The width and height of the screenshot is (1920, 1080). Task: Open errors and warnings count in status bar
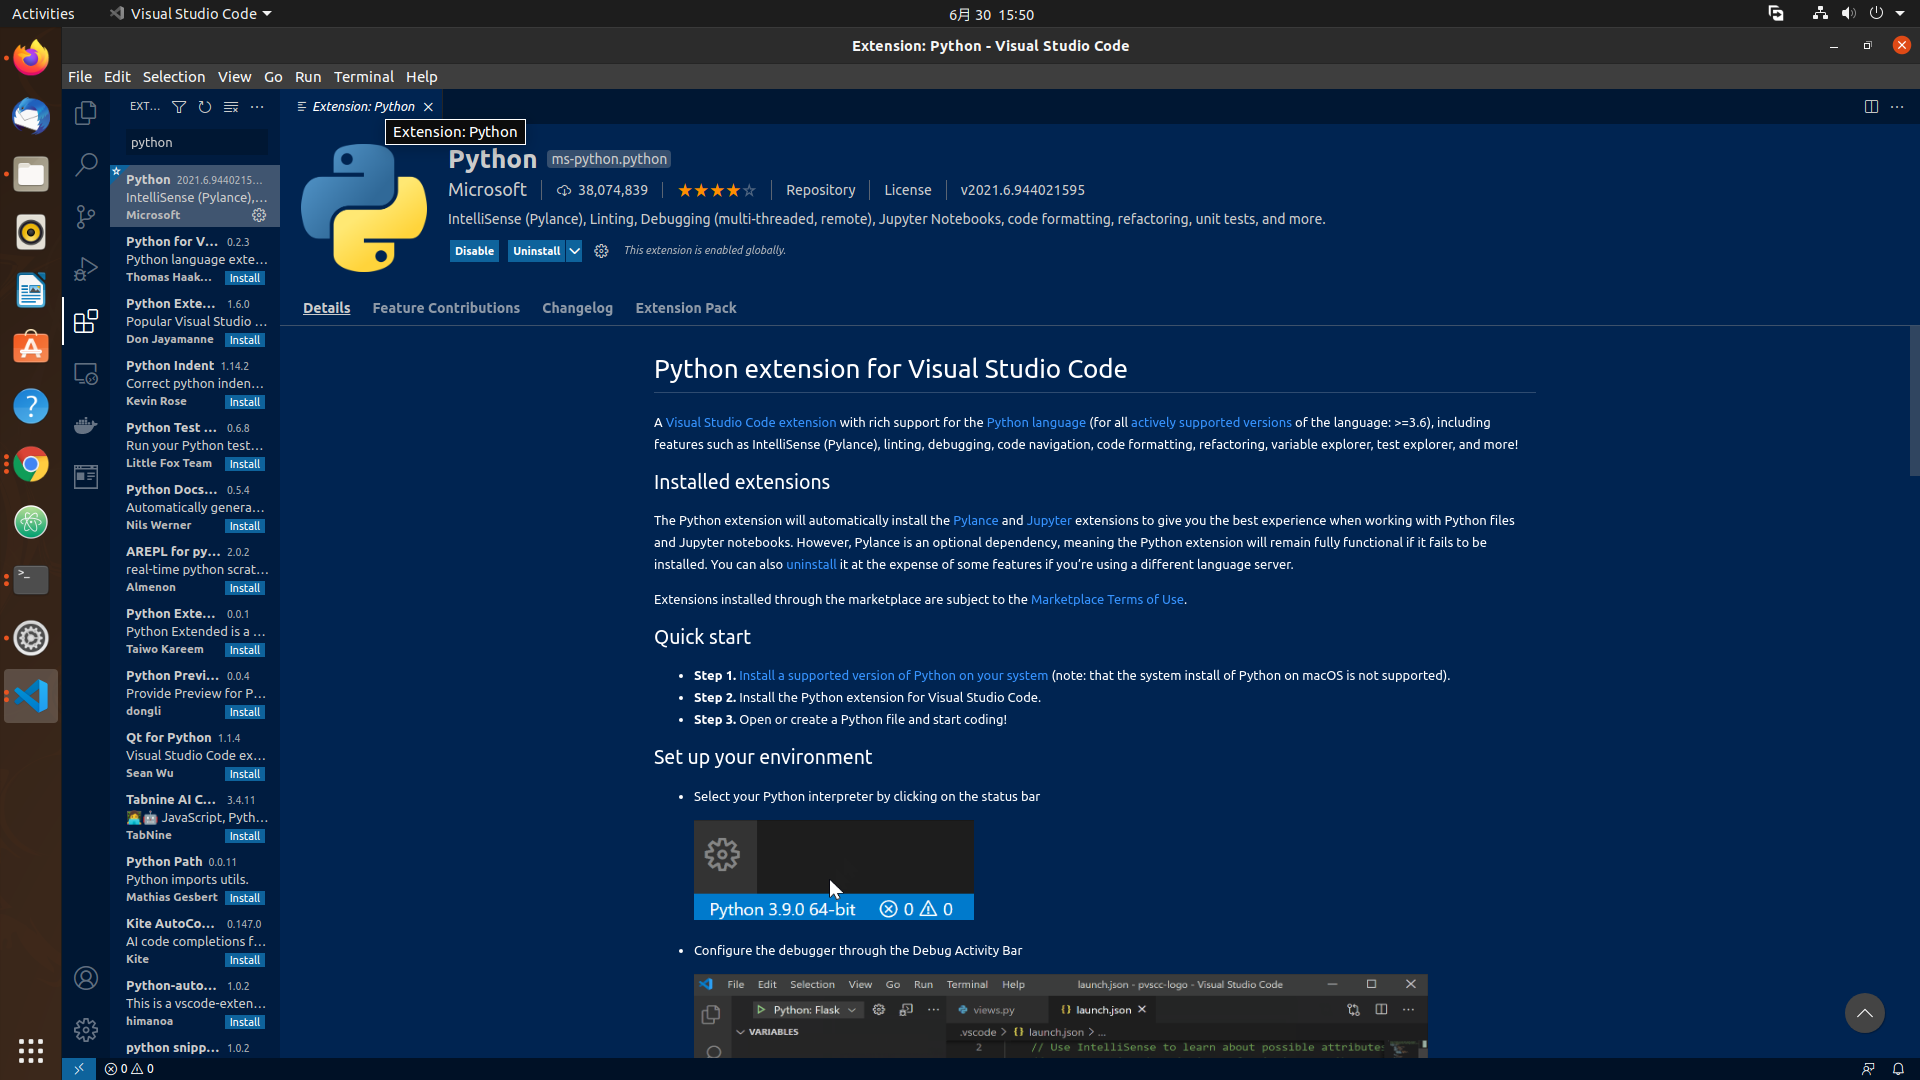130,1069
